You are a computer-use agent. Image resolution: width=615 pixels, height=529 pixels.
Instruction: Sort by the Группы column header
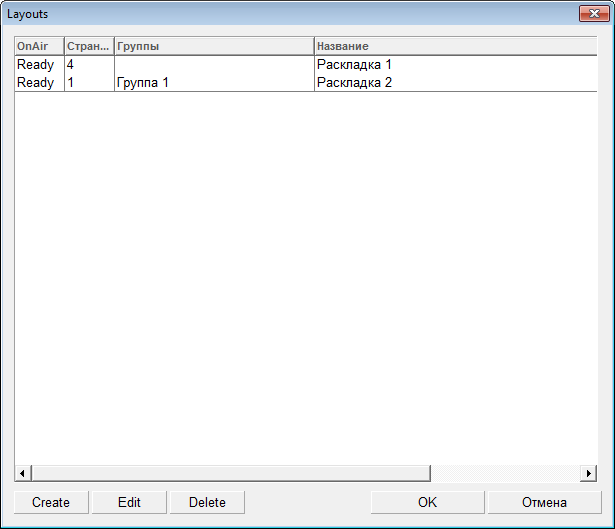213,47
